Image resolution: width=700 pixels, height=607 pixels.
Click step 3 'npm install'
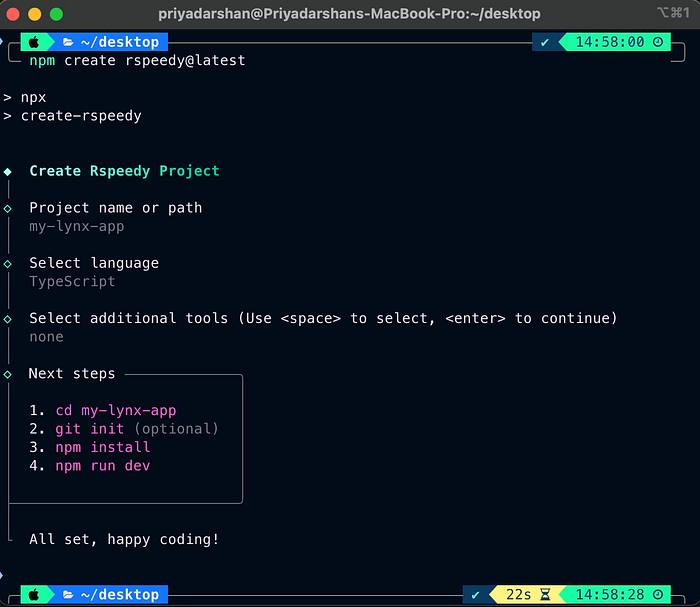(x=90, y=447)
